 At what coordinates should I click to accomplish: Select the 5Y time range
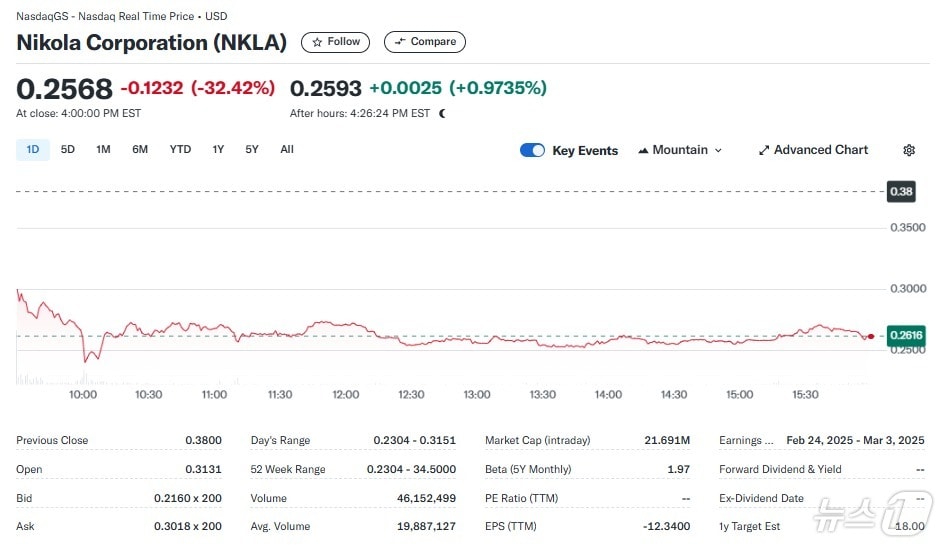252,150
